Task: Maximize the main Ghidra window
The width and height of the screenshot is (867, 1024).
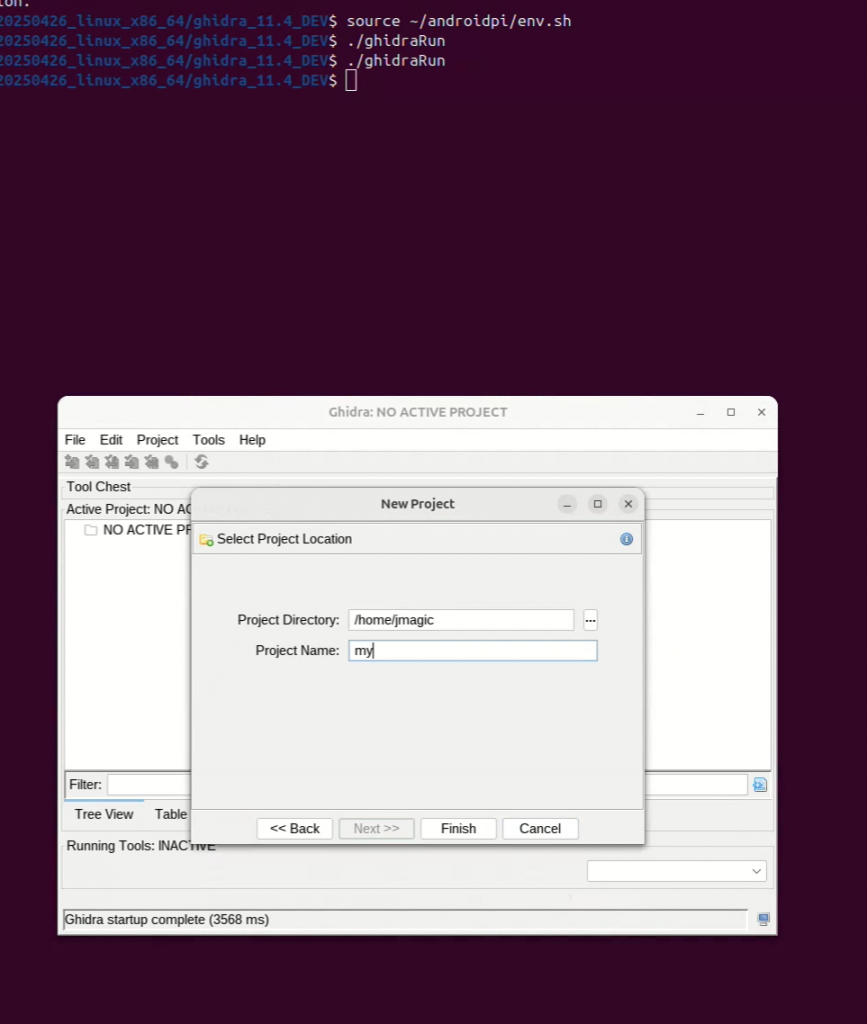Action: click(x=731, y=412)
